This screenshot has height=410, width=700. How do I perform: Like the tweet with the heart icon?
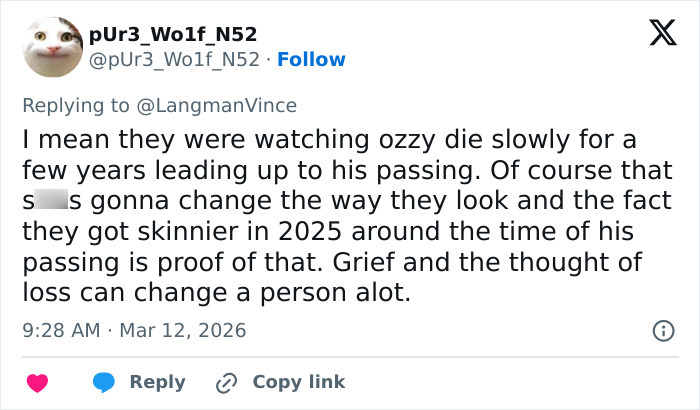pos(37,382)
